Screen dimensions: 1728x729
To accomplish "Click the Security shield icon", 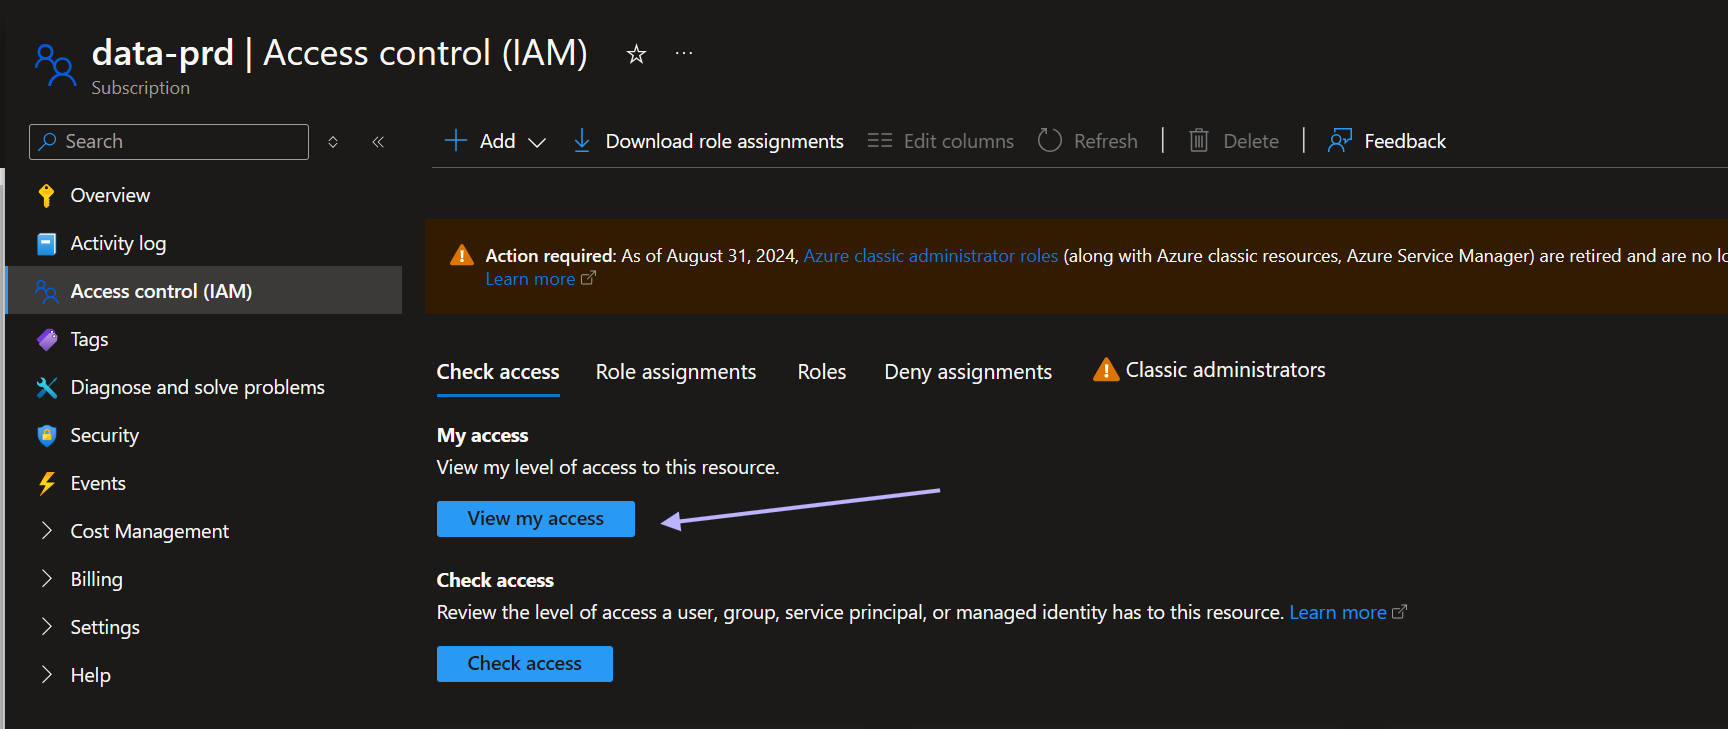I will click(x=46, y=435).
